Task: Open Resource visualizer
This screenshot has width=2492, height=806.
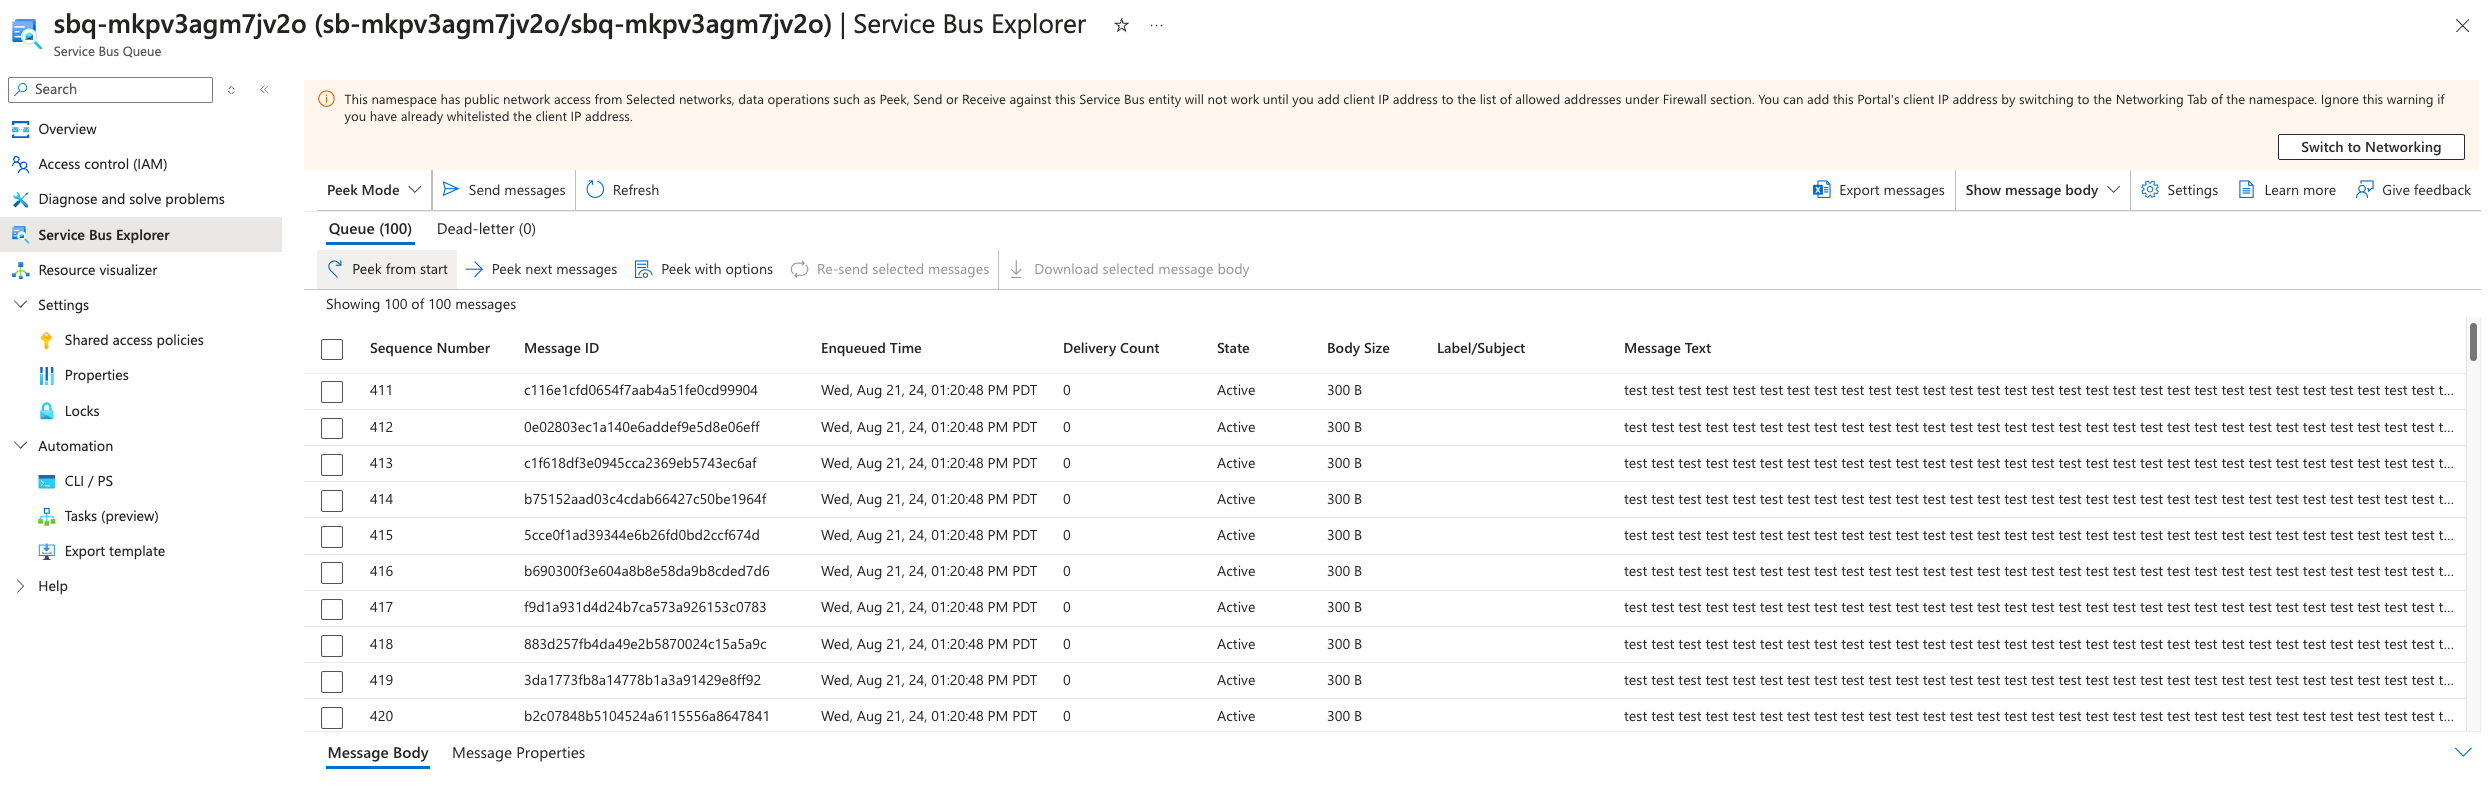Action: tap(97, 270)
